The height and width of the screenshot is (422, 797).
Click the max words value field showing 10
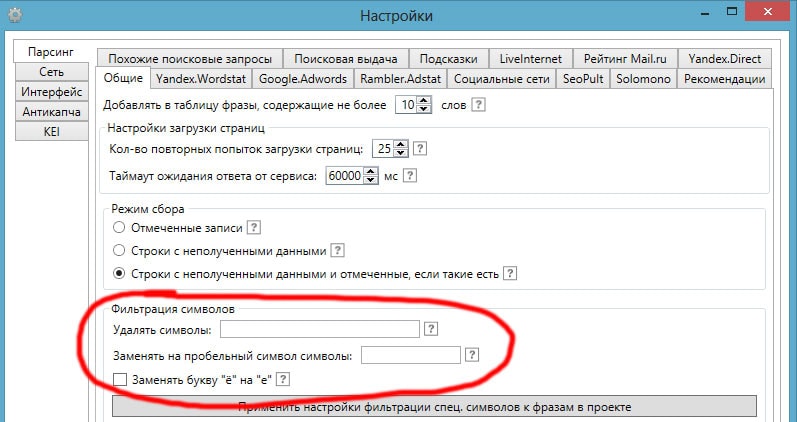click(408, 105)
